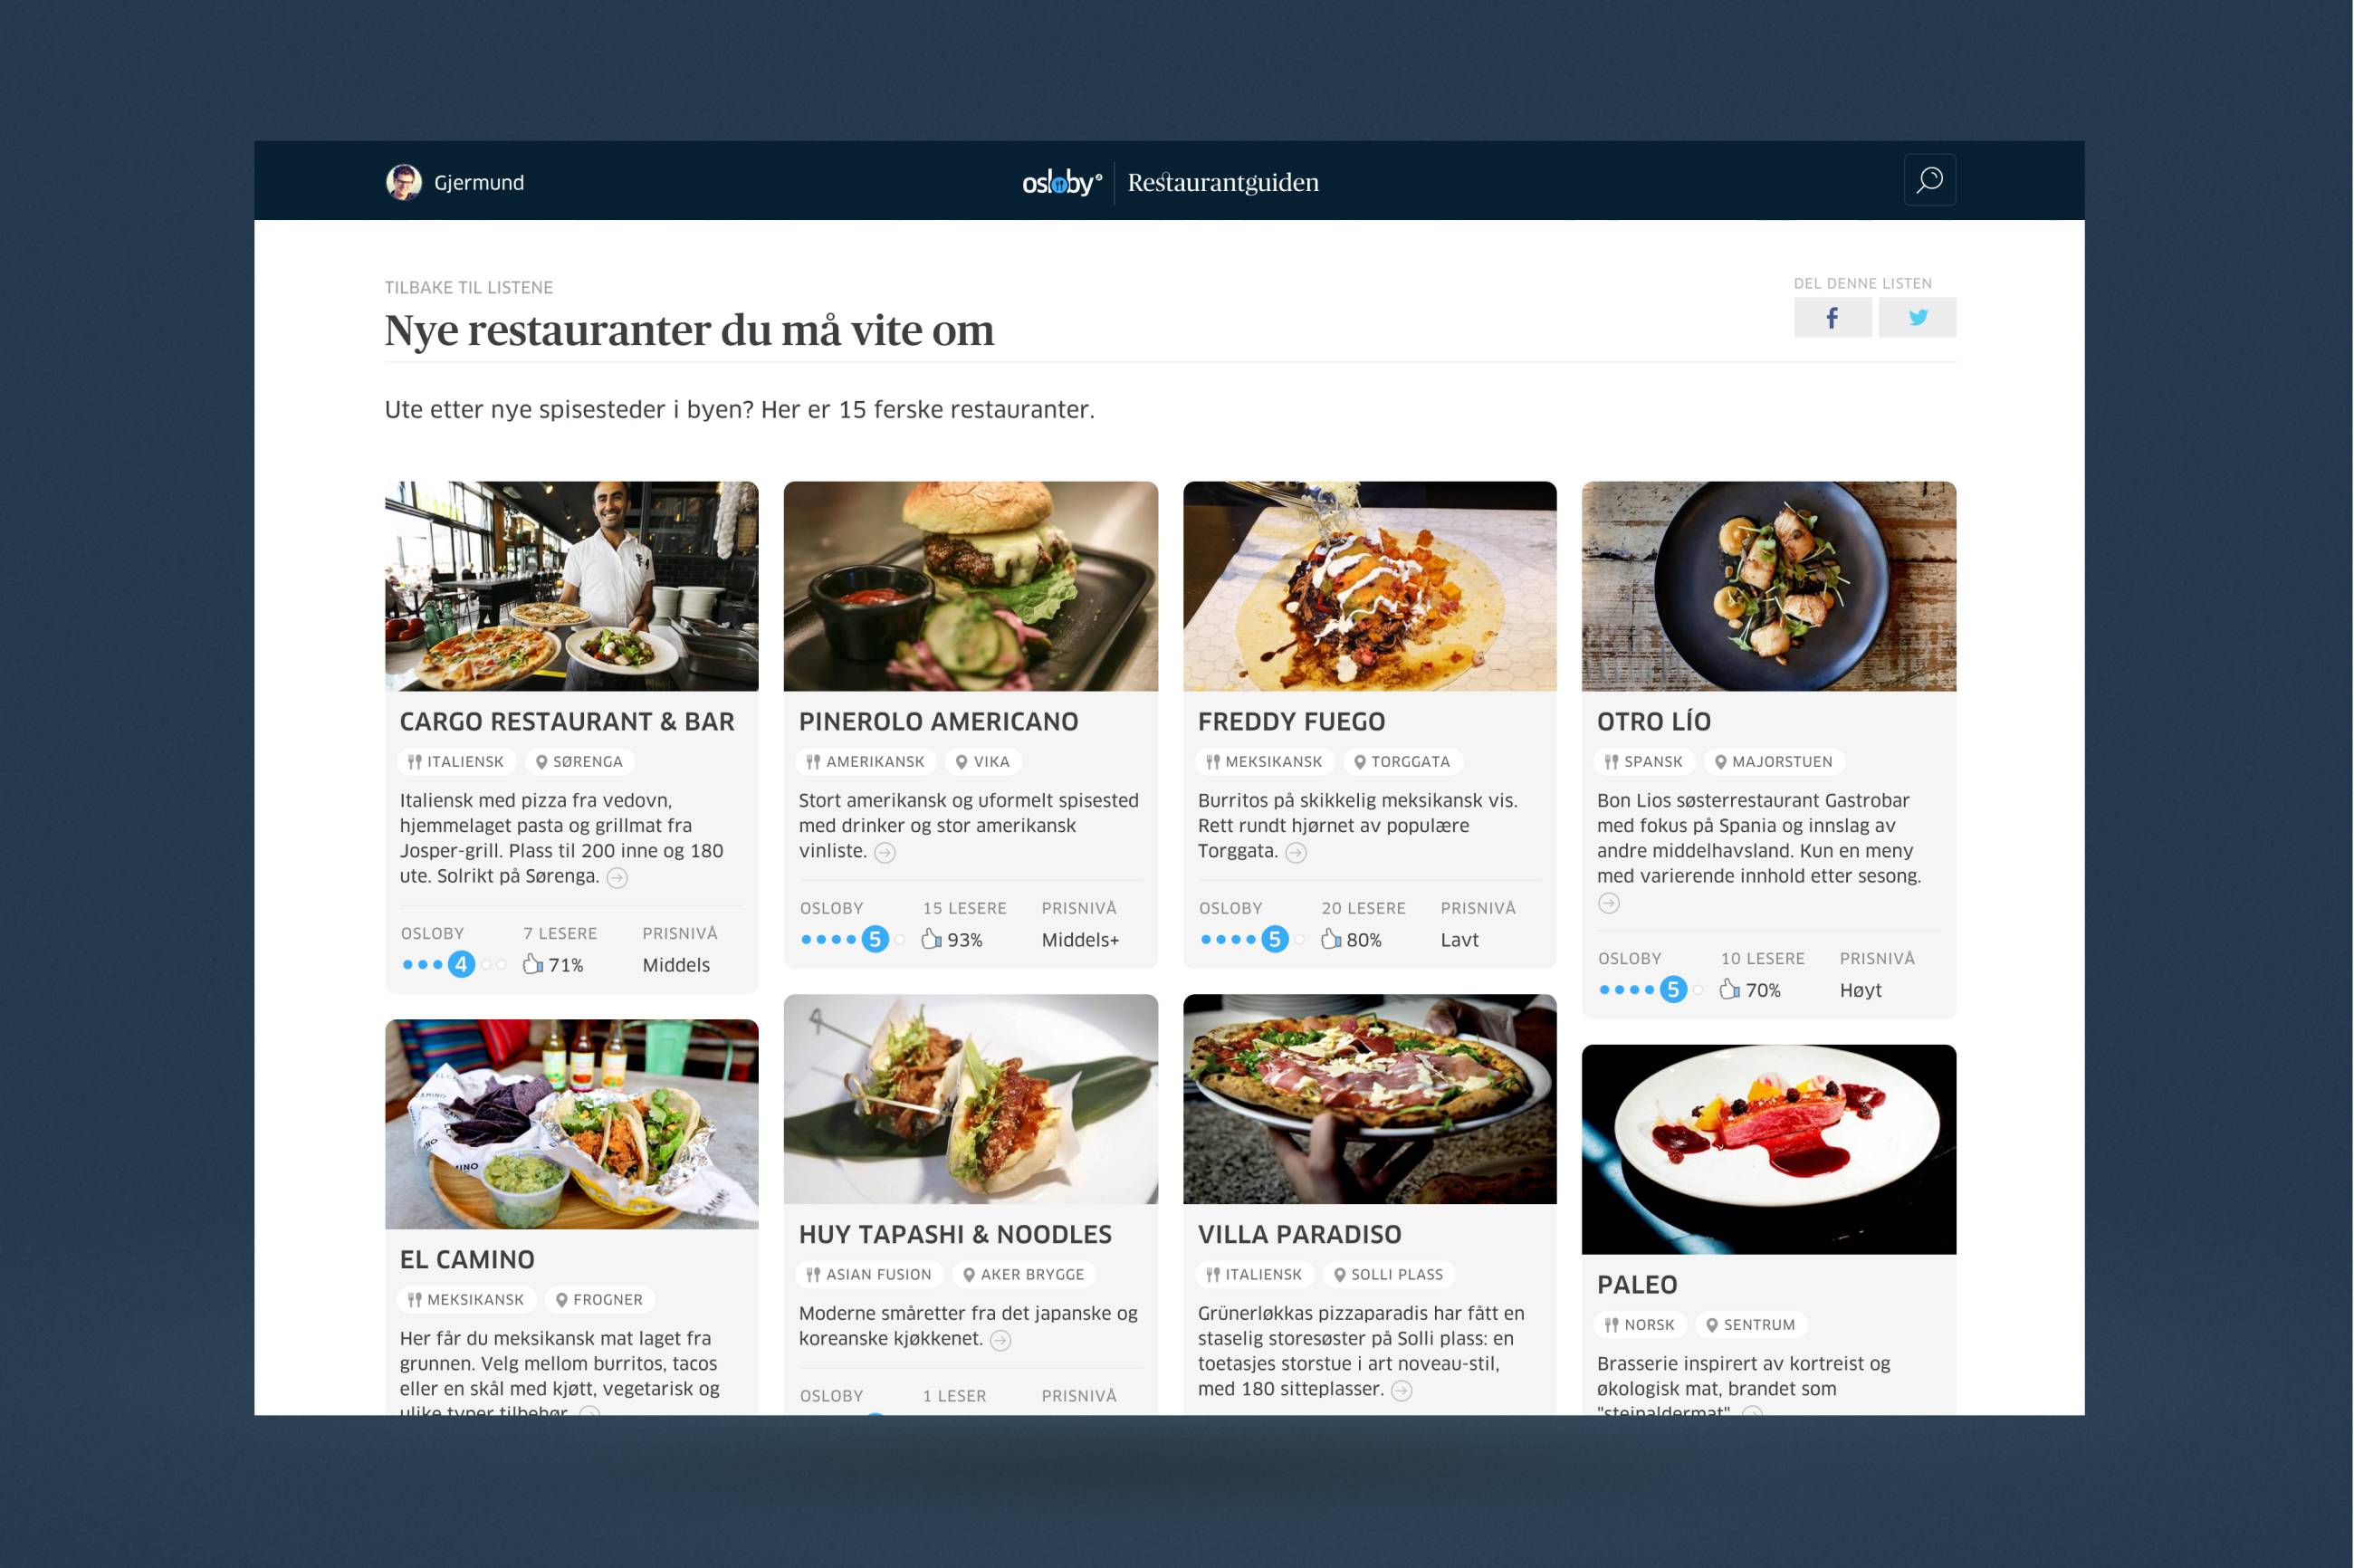
Task: Go back via Tilbake til listene
Action: pyautogui.click(x=469, y=288)
